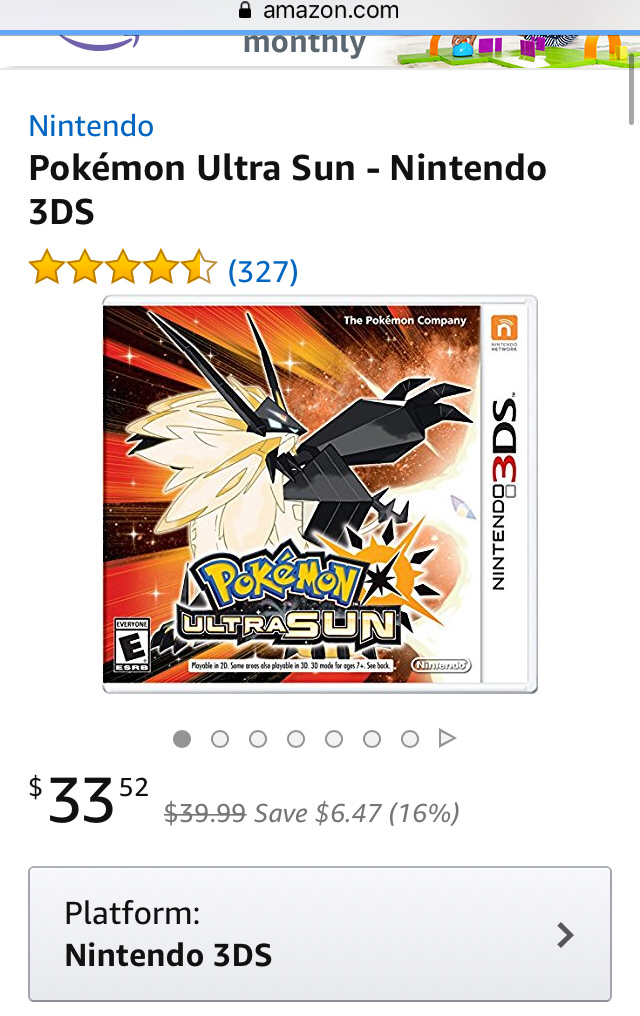Click the star rating icons
Viewport: 640px width, 1016px height.
click(x=123, y=268)
